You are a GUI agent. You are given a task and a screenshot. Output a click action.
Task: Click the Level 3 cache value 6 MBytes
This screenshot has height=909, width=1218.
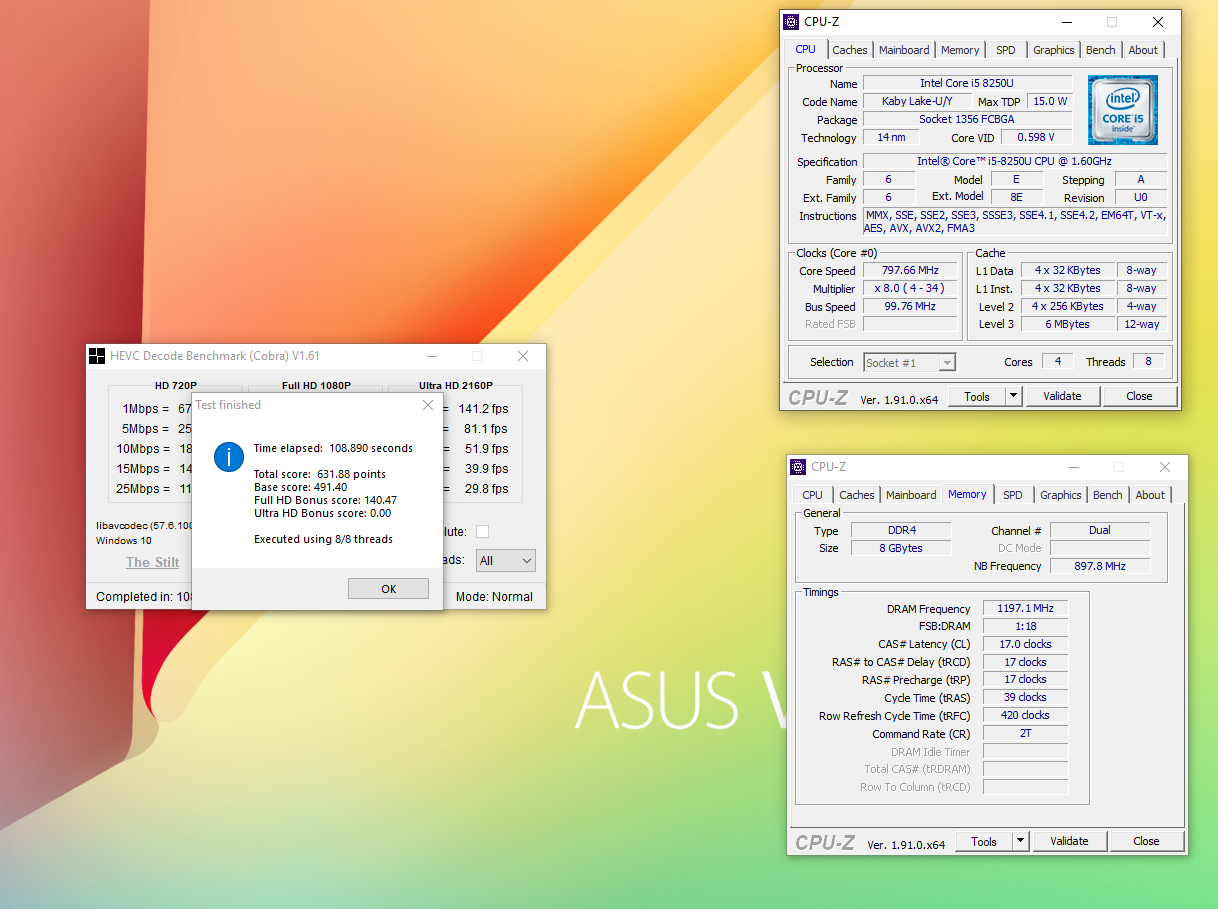click(1068, 324)
